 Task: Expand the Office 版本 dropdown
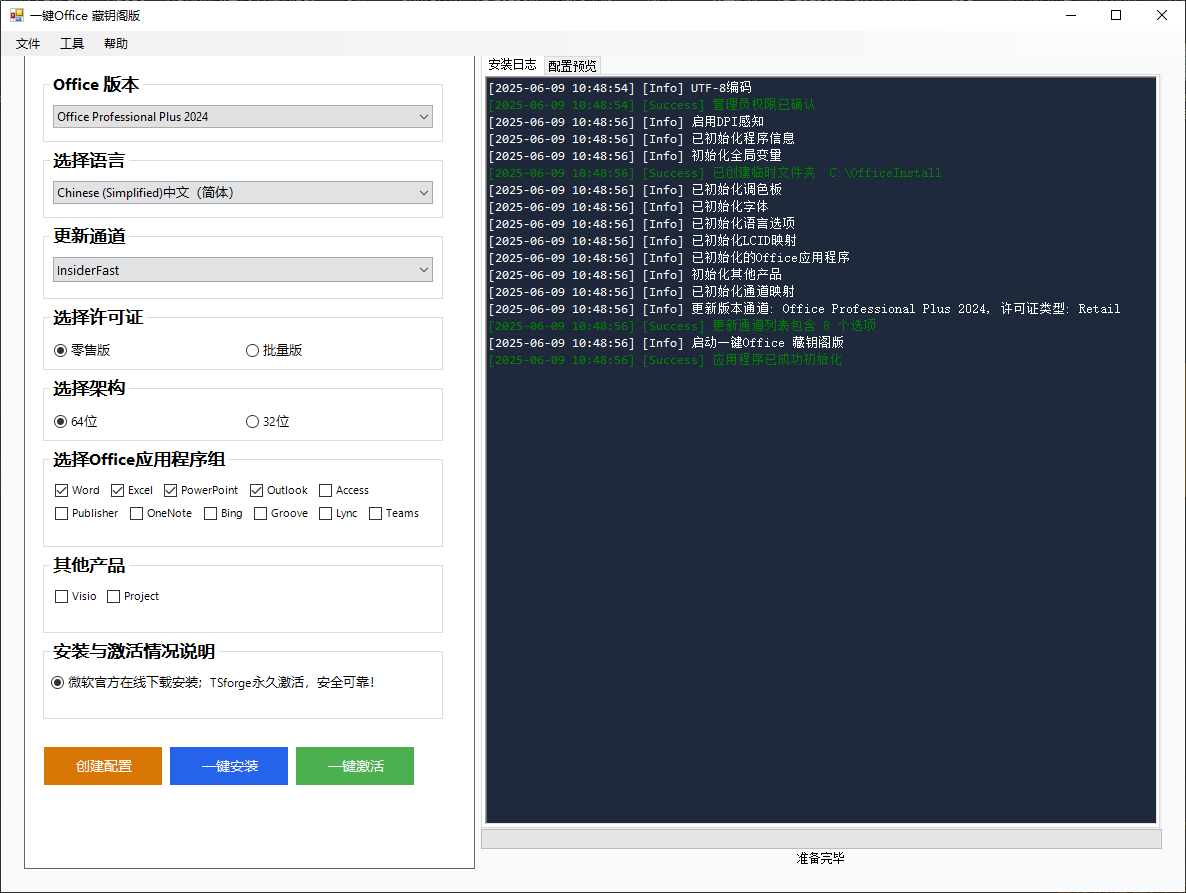pyautogui.click(x=242, y=117)
